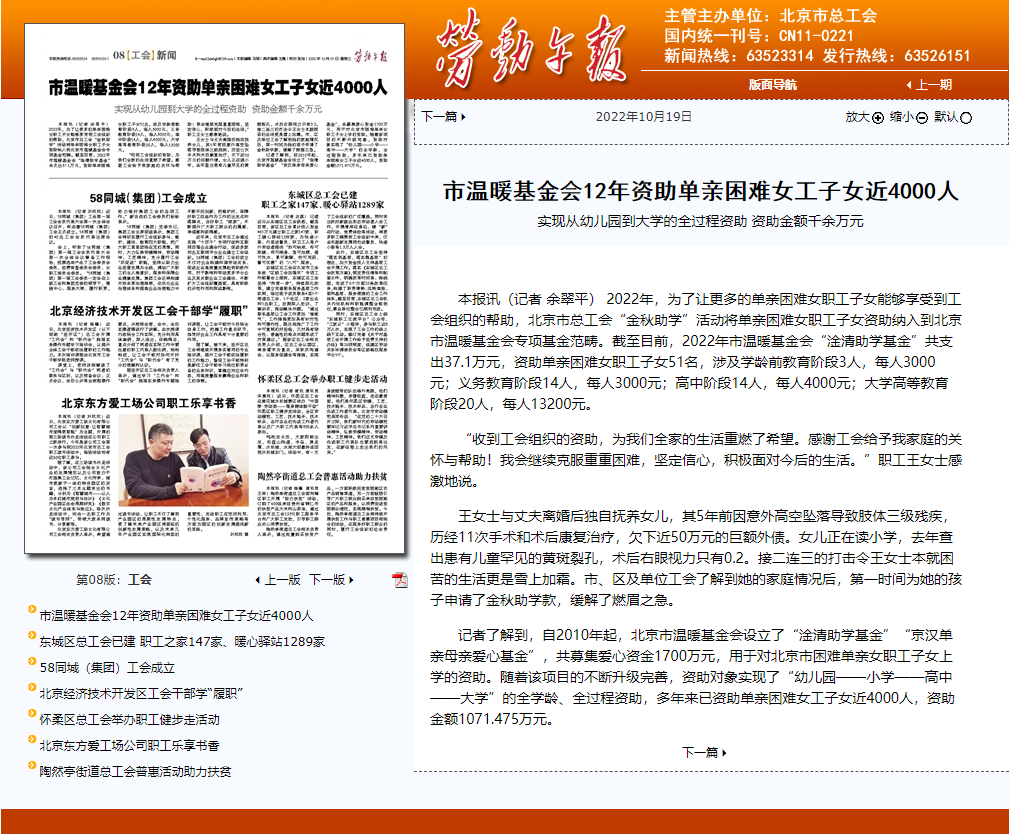The image size is (1009, 834).
Task: Click the 缩小 zoom-out minus icon
Action: [921, 117]
